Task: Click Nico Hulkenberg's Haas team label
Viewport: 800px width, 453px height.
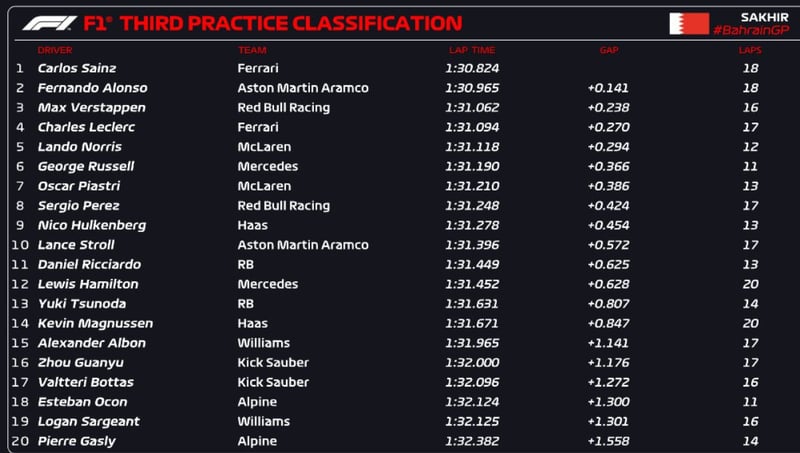Action: point(252,225)
